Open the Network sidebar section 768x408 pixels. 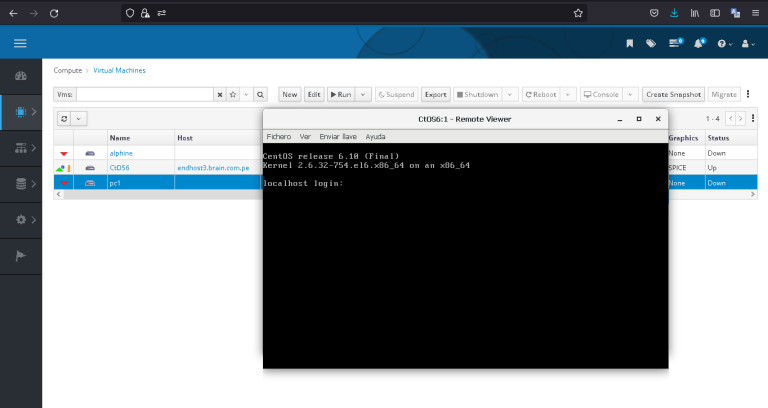[20, 148]
